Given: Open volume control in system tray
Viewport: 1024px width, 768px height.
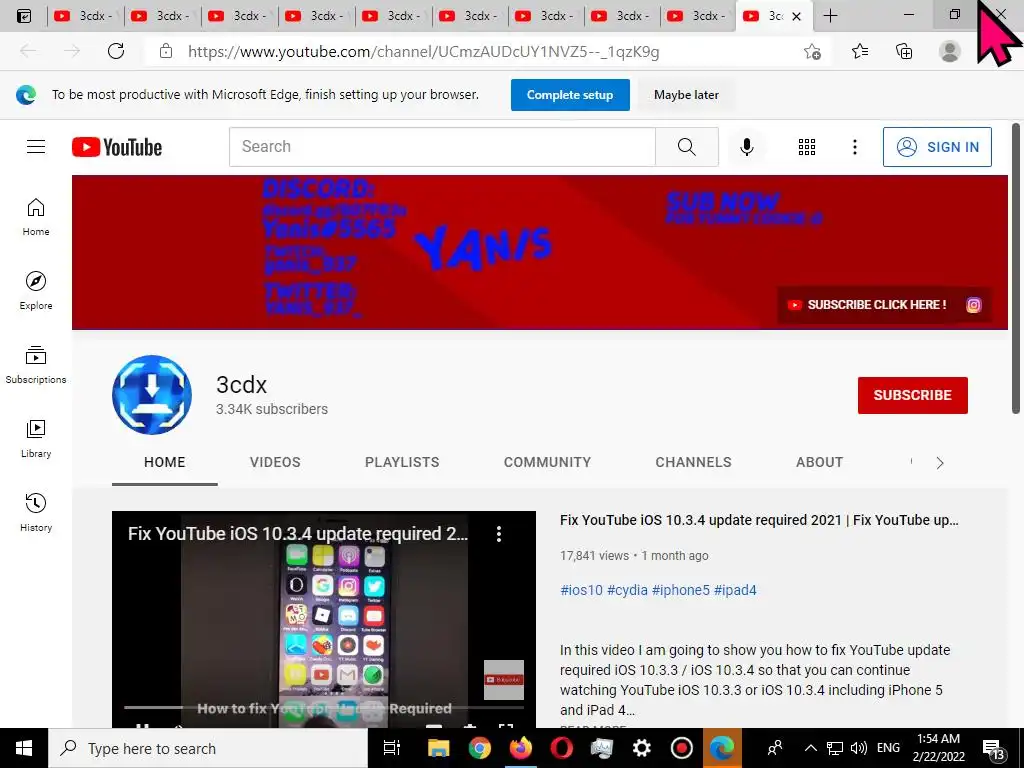Looking at the screenshot, I should coord(859,748).
